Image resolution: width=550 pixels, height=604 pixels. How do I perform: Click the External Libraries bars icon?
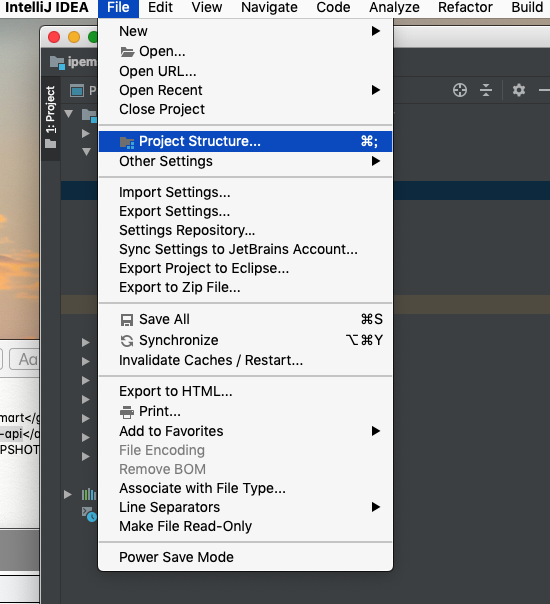click(x=89, y=494)
